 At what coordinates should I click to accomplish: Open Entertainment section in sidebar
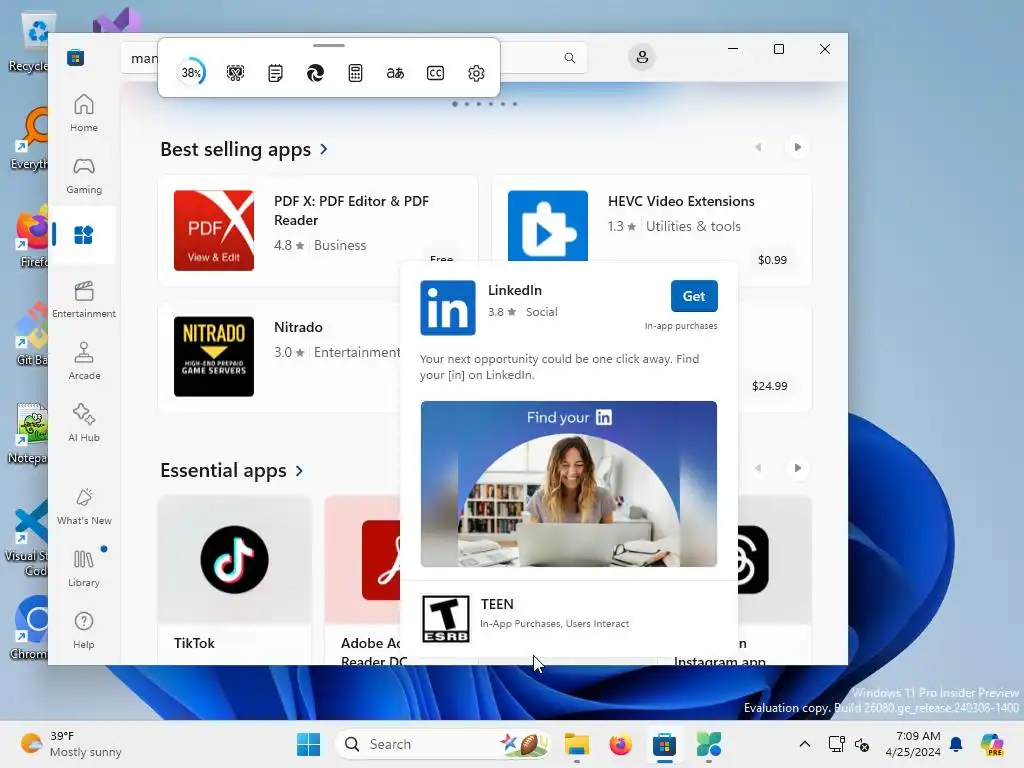84,299
